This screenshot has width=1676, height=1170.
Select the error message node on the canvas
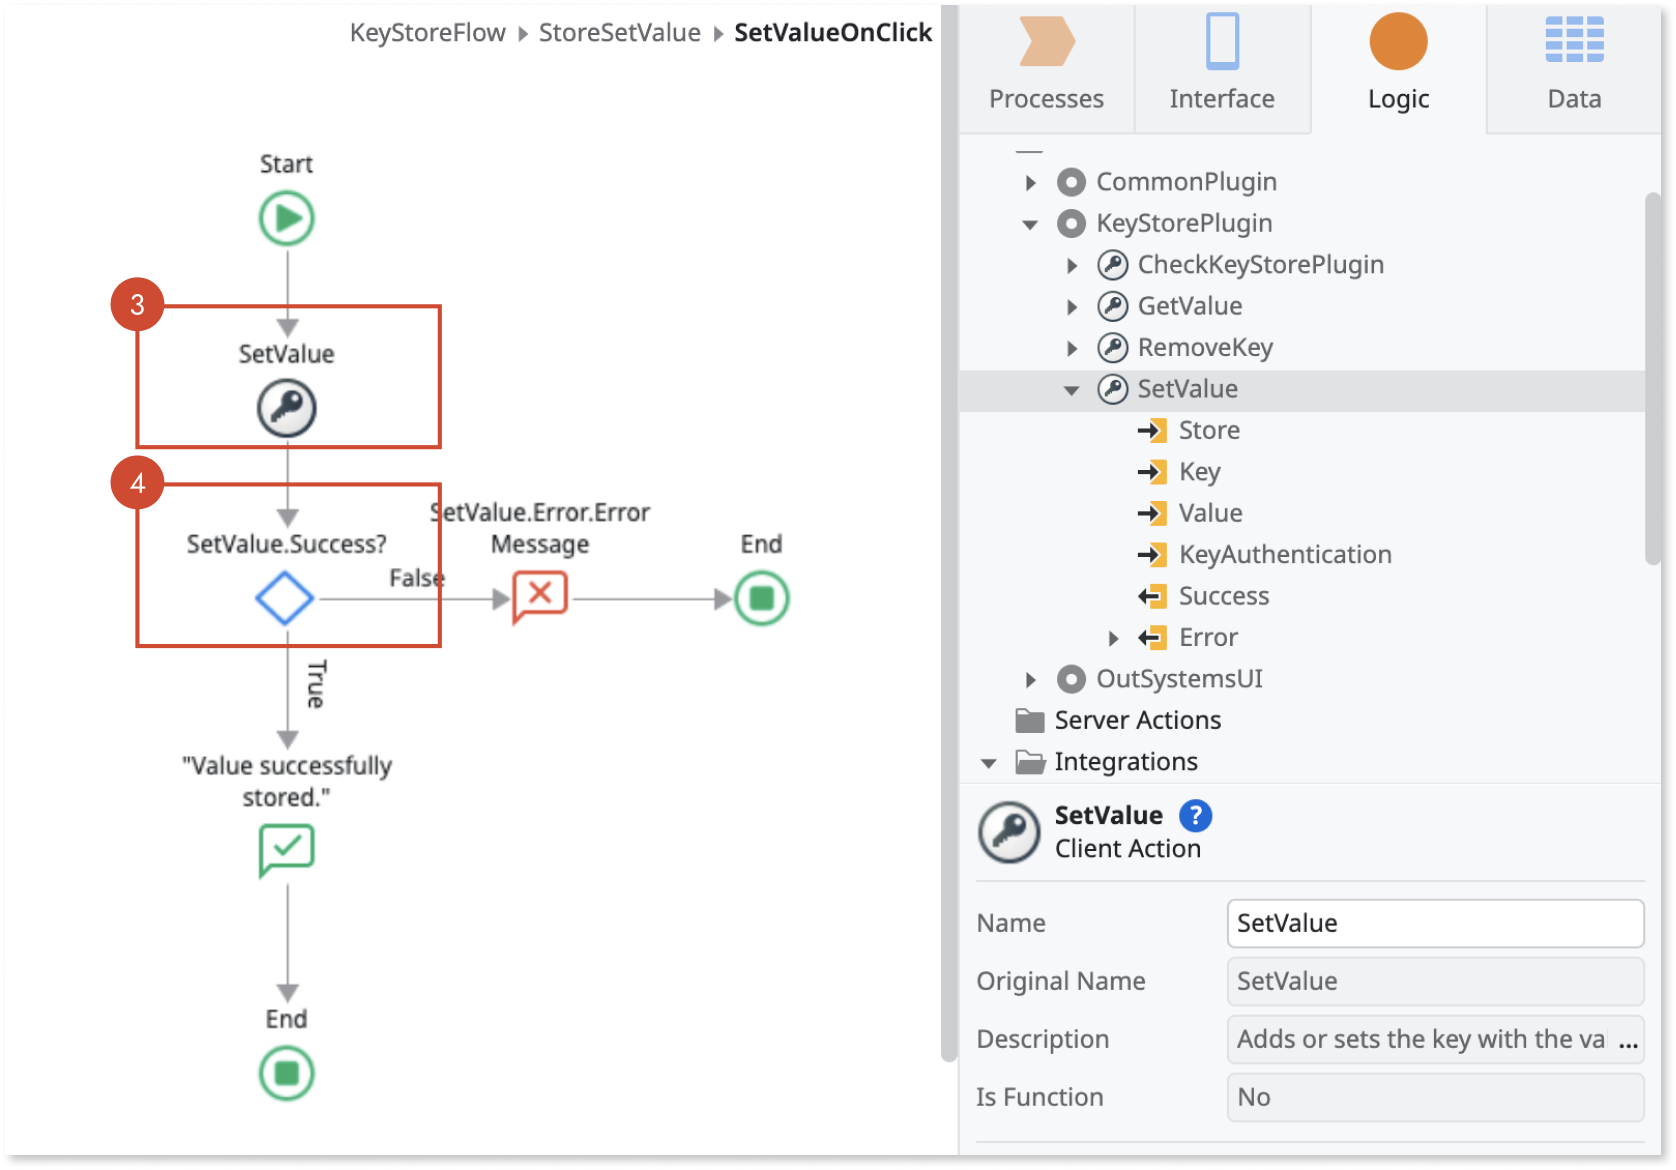pos(539,596)
